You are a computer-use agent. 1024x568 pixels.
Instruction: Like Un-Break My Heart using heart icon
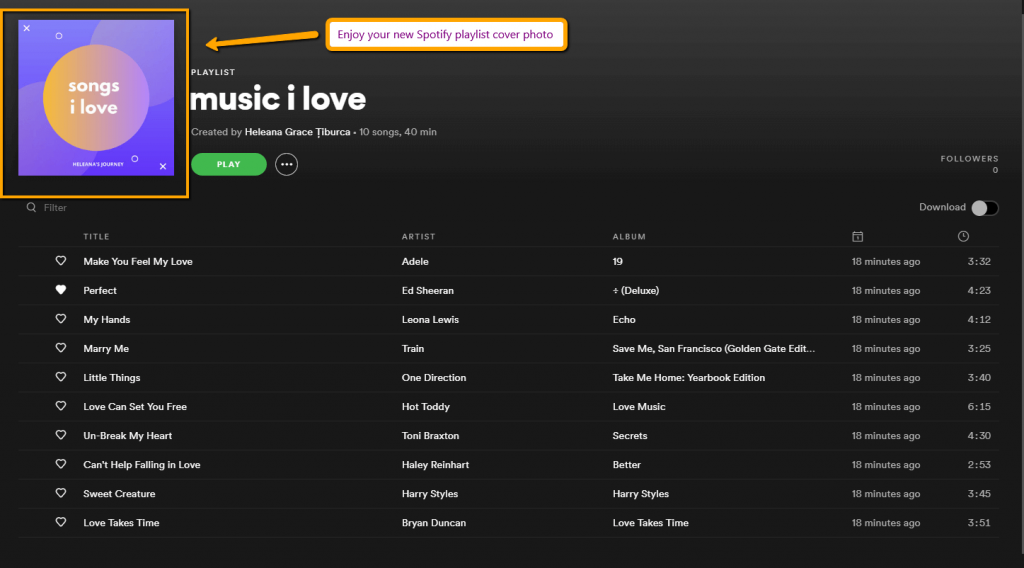coord(61,435)
